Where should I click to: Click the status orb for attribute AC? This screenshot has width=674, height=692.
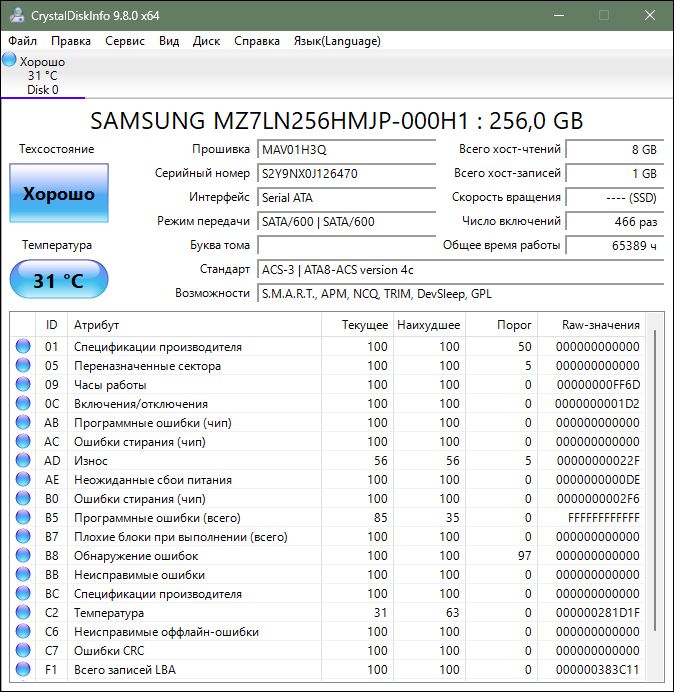[x=23, y=441]
